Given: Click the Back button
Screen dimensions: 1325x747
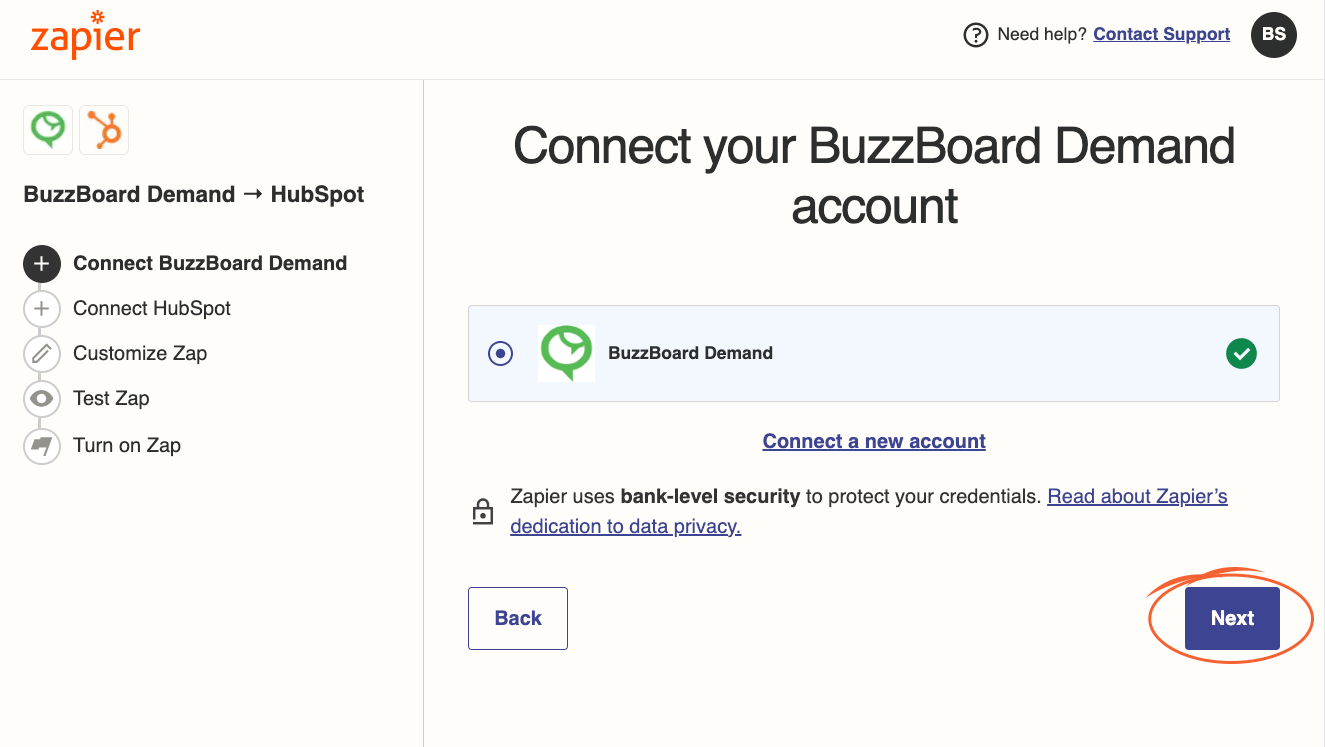Looking at the screenshot, I should click(518, 618).
